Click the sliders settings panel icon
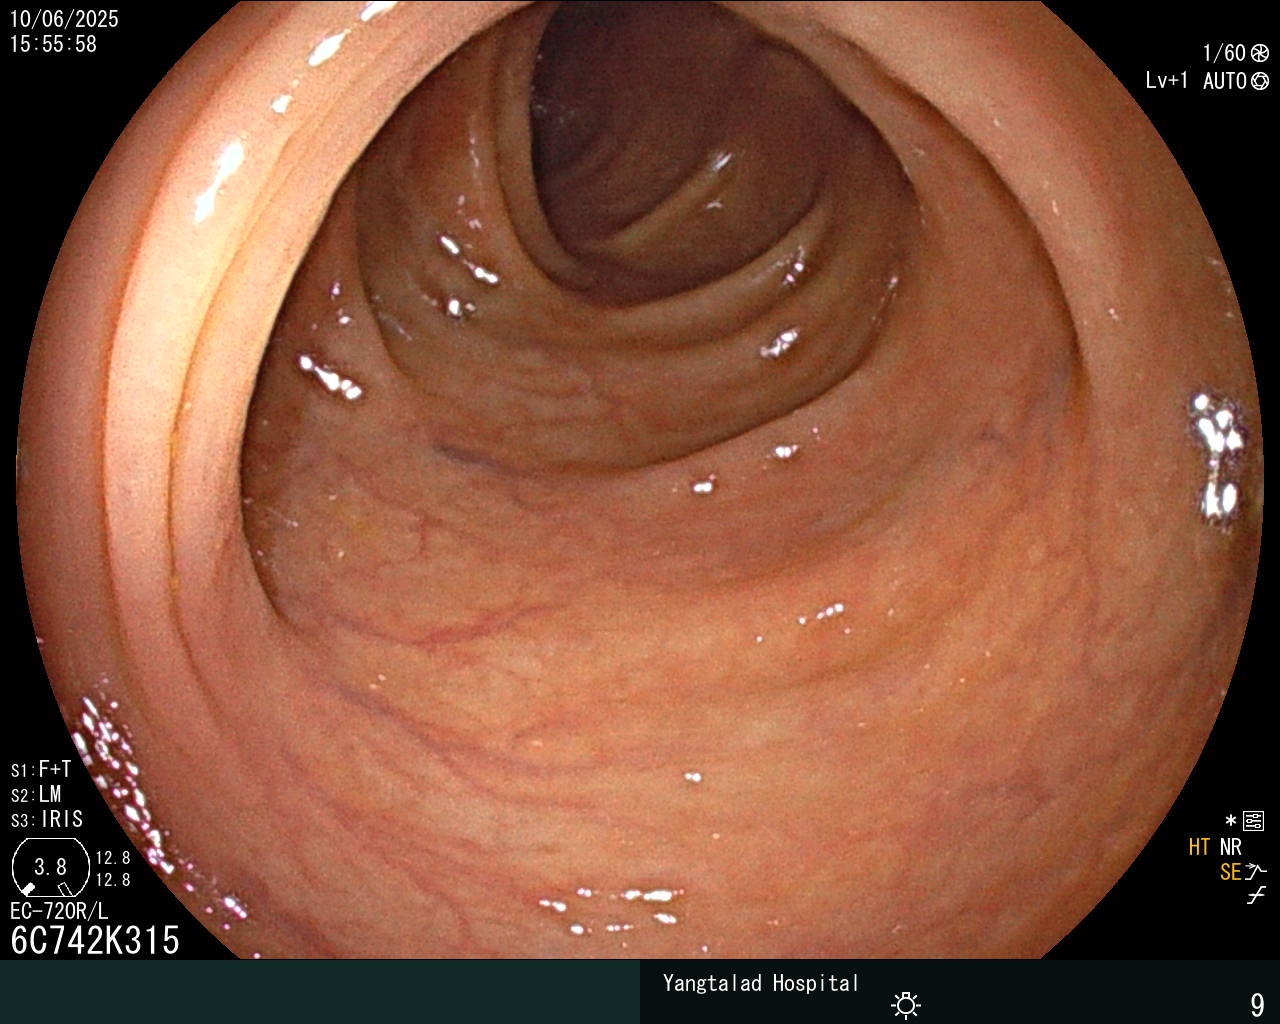 pyautogui.click(x=1254, y=821)
